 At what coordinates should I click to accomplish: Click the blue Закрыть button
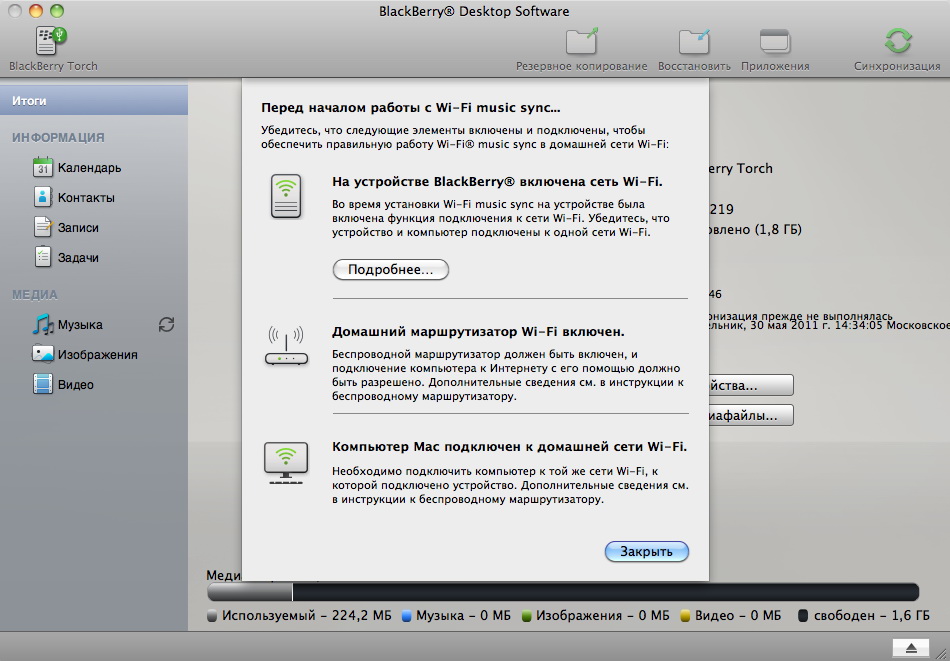(646, 551)
